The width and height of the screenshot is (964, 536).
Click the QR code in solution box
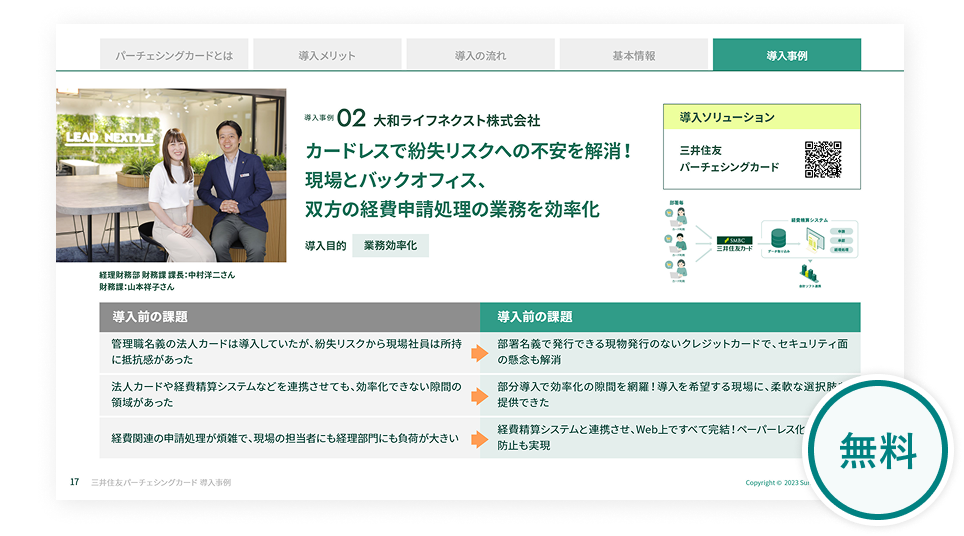pos(823,159)
